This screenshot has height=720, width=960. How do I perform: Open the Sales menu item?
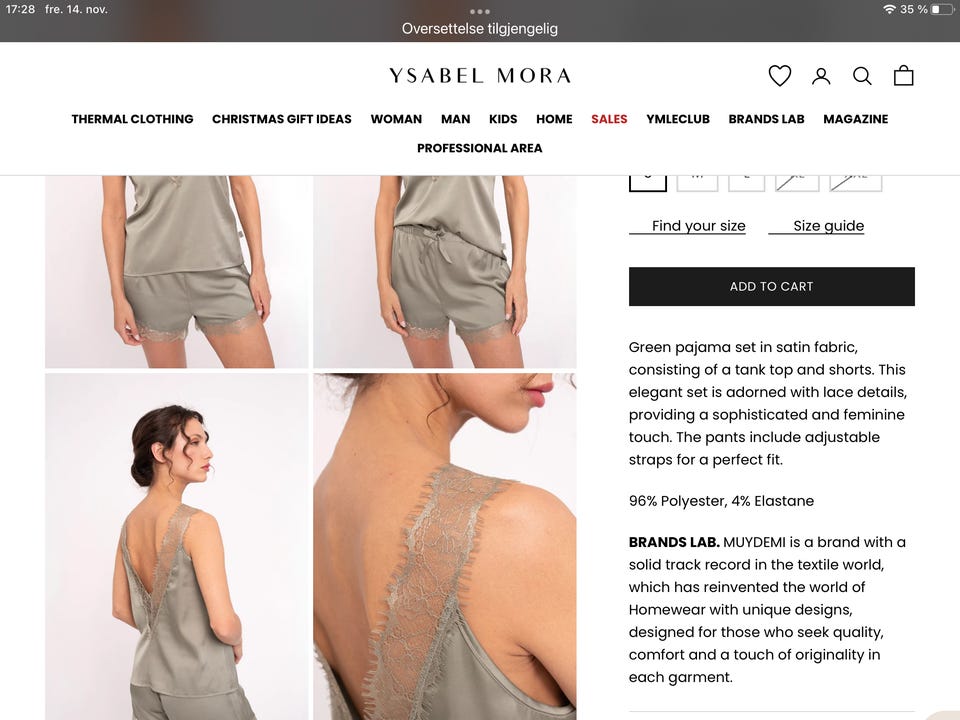click(609, 119)
